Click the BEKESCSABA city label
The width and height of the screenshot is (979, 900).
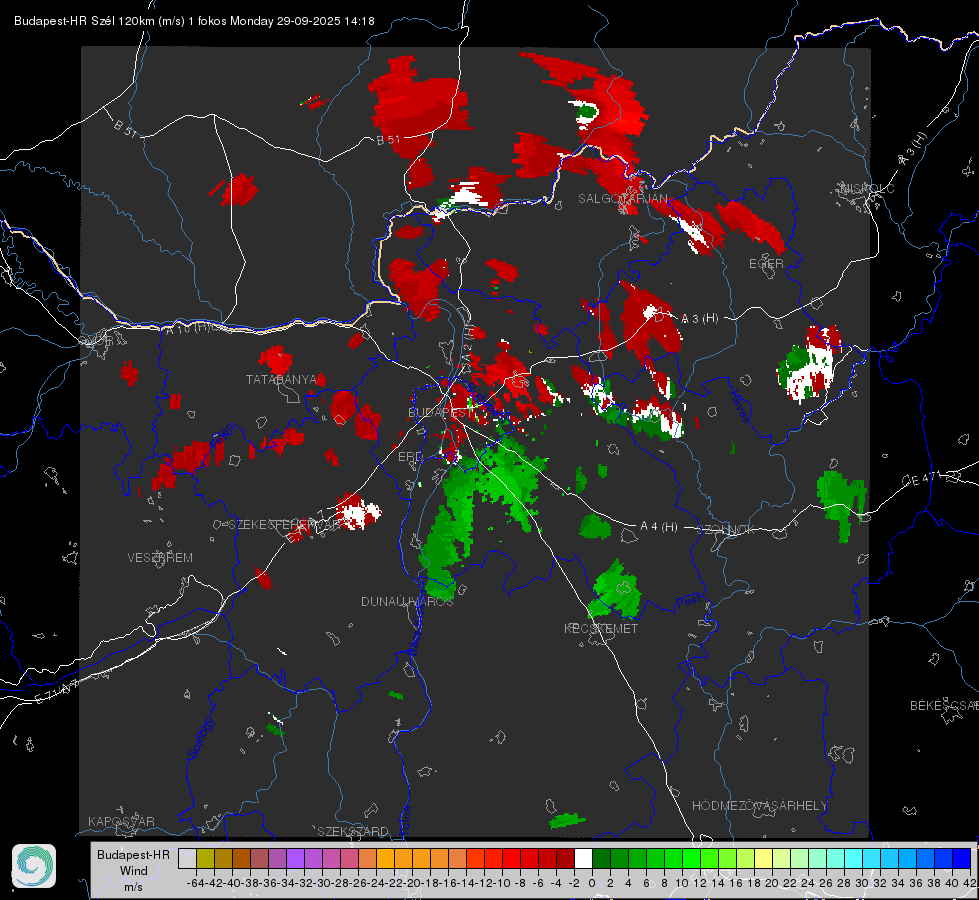944,706
